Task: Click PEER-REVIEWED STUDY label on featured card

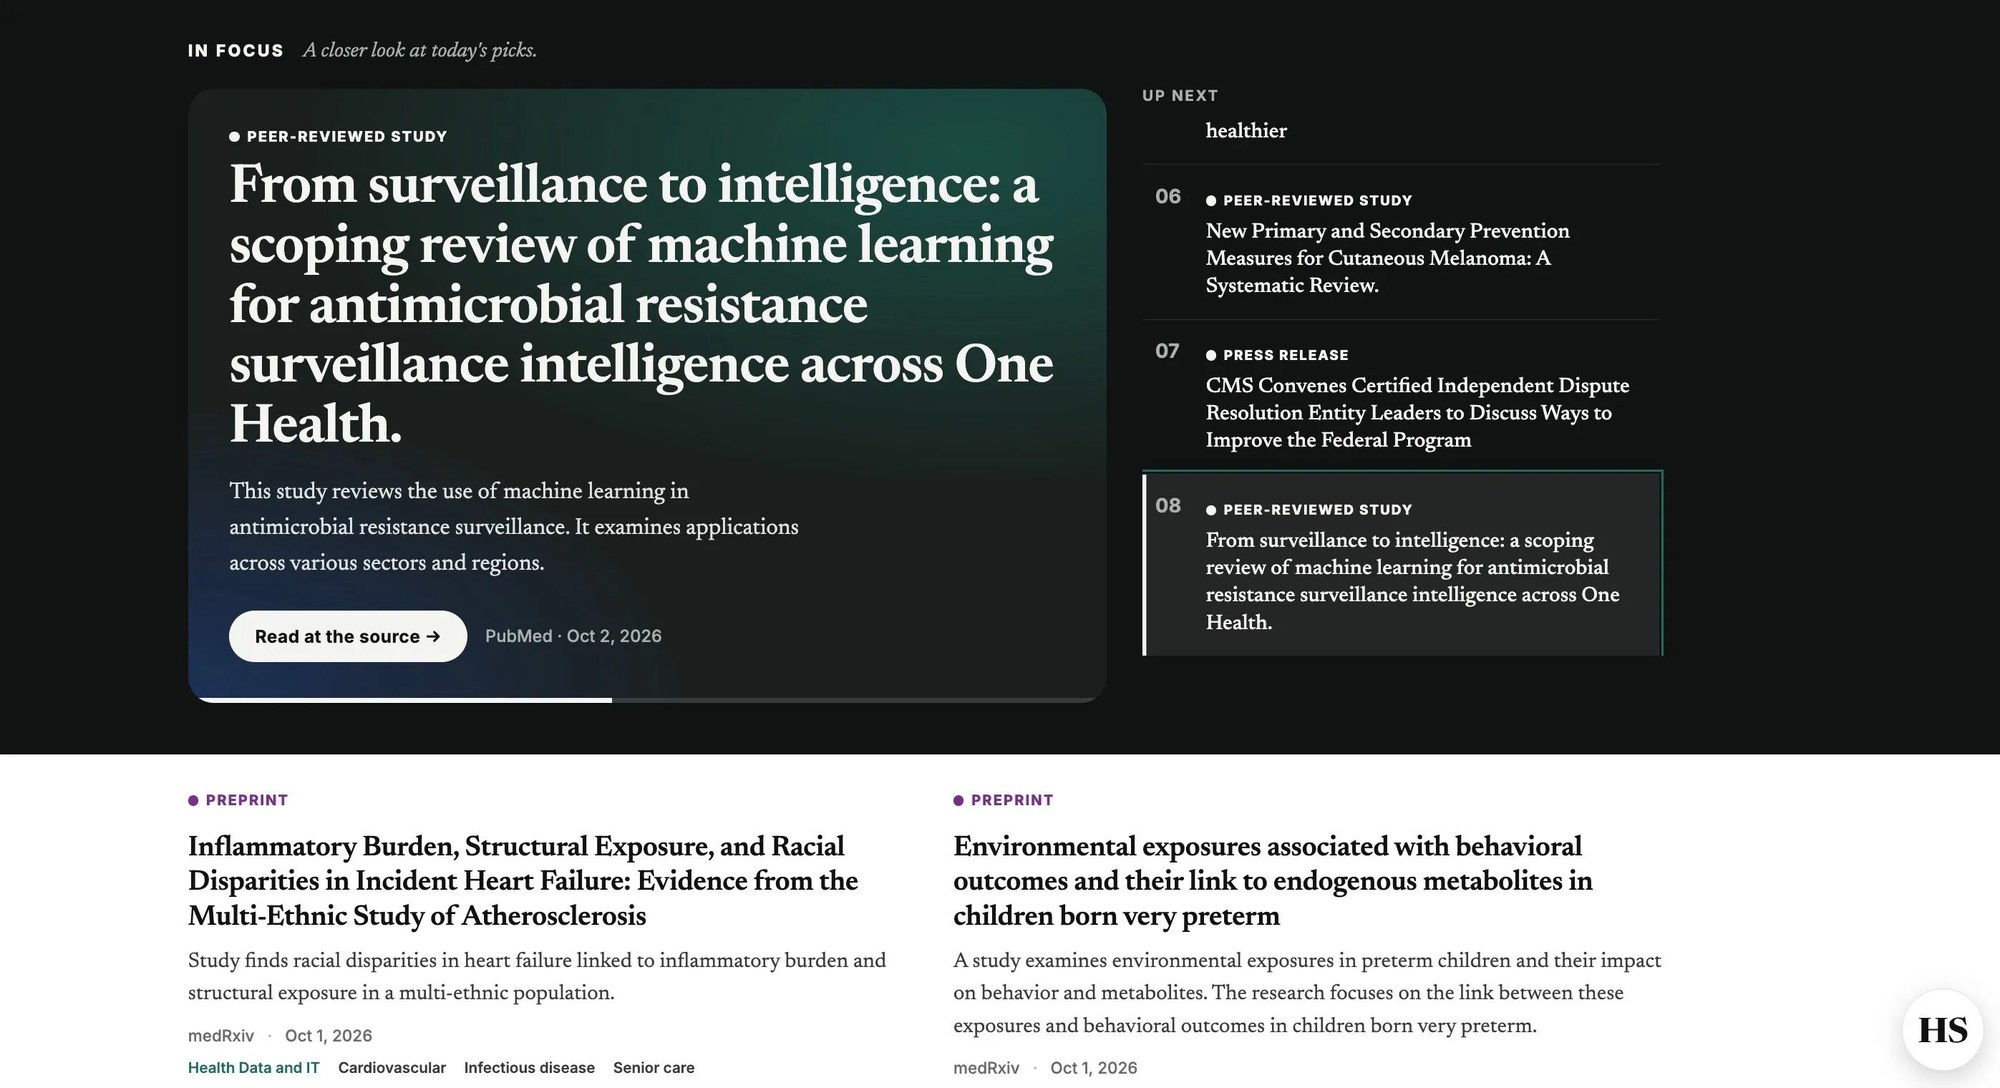Action: [338, 136]
